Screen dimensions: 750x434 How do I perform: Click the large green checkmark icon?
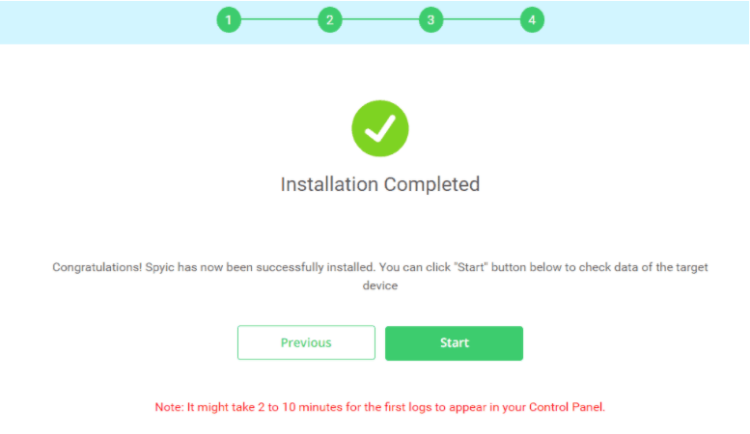point(380,128)
